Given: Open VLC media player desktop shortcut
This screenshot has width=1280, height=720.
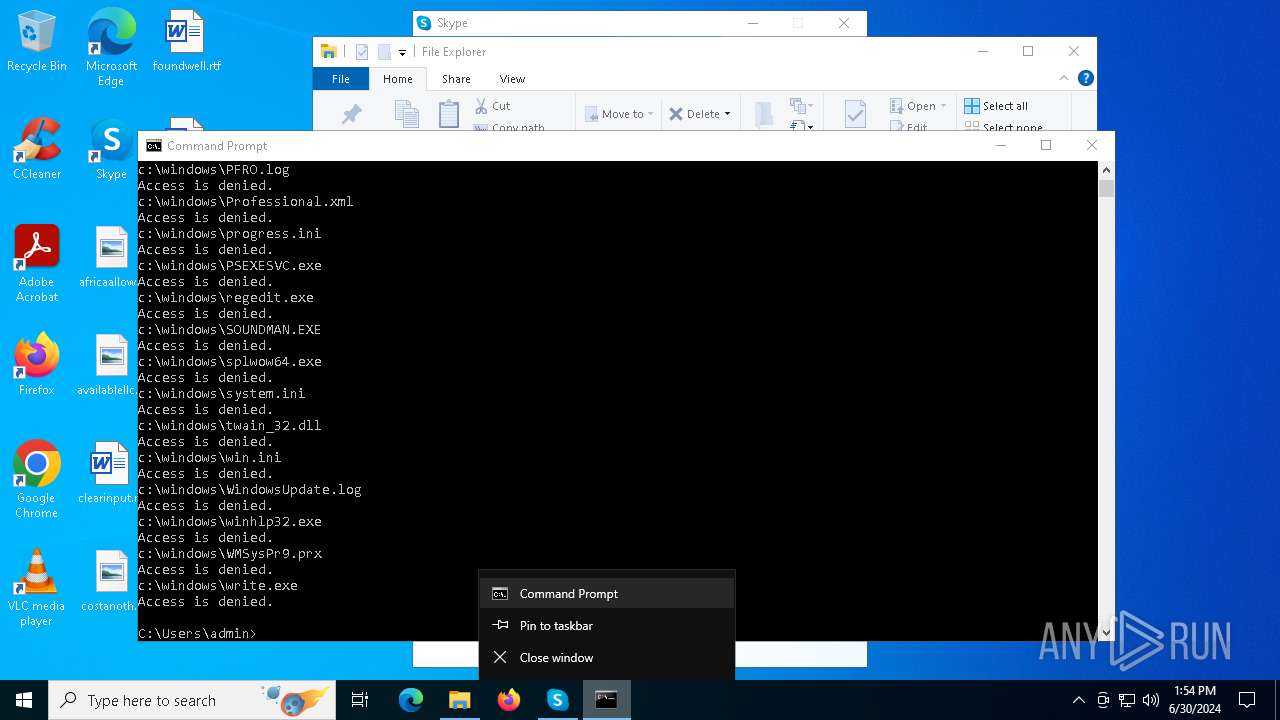Looking at the screenshot, I should (37, 588).
